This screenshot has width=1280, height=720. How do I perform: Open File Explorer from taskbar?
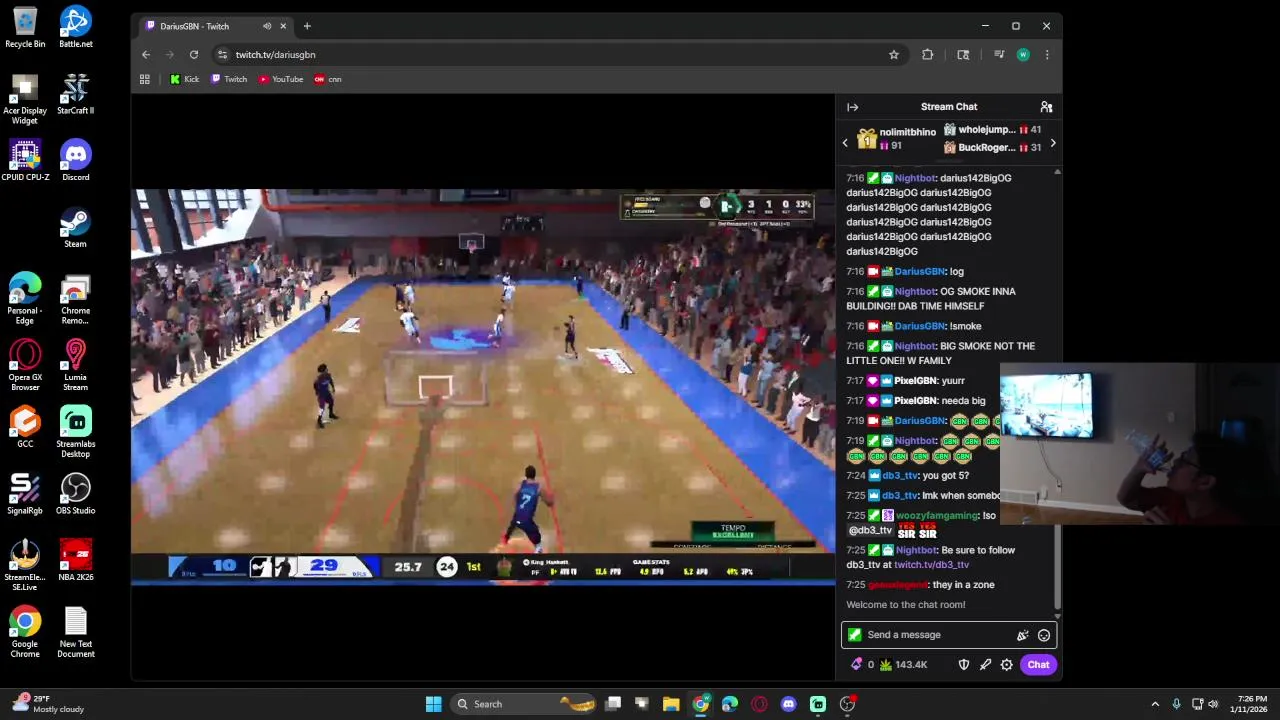pyautogui.click(x=671, y=704)
